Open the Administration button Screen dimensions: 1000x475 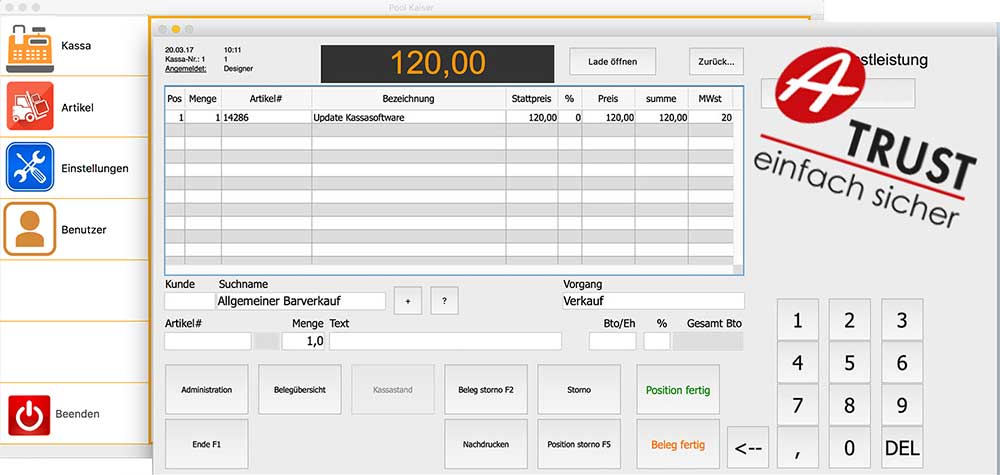coord(207,390)
